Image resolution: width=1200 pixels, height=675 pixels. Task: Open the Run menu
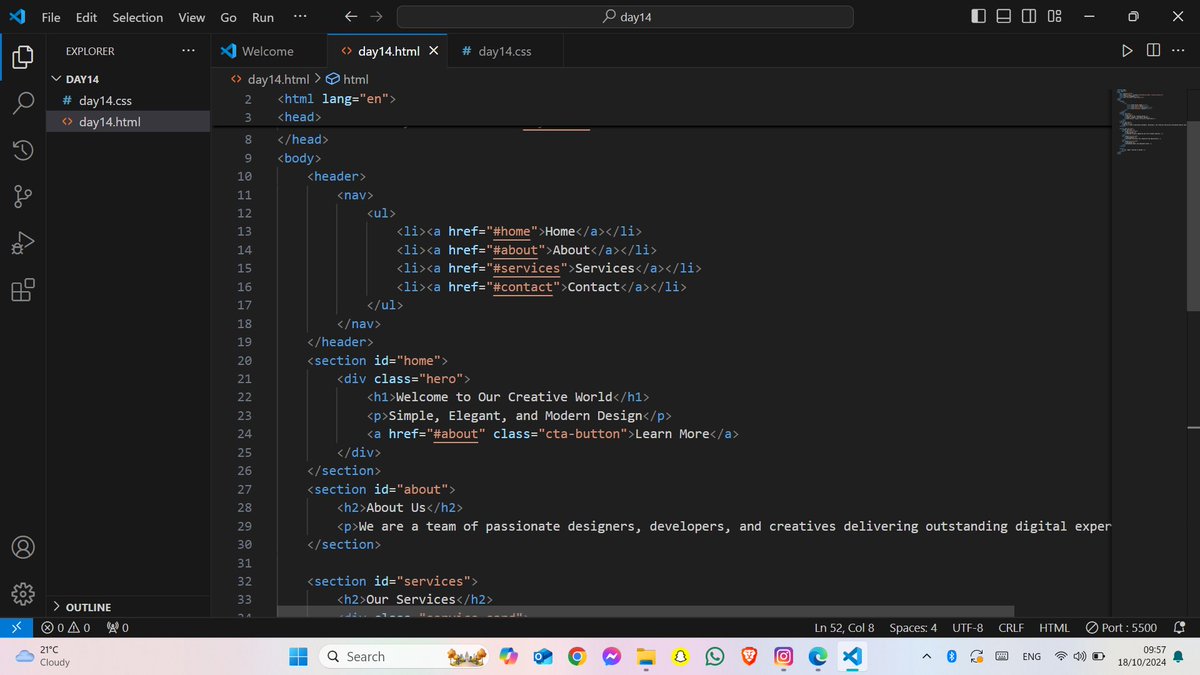263,17
